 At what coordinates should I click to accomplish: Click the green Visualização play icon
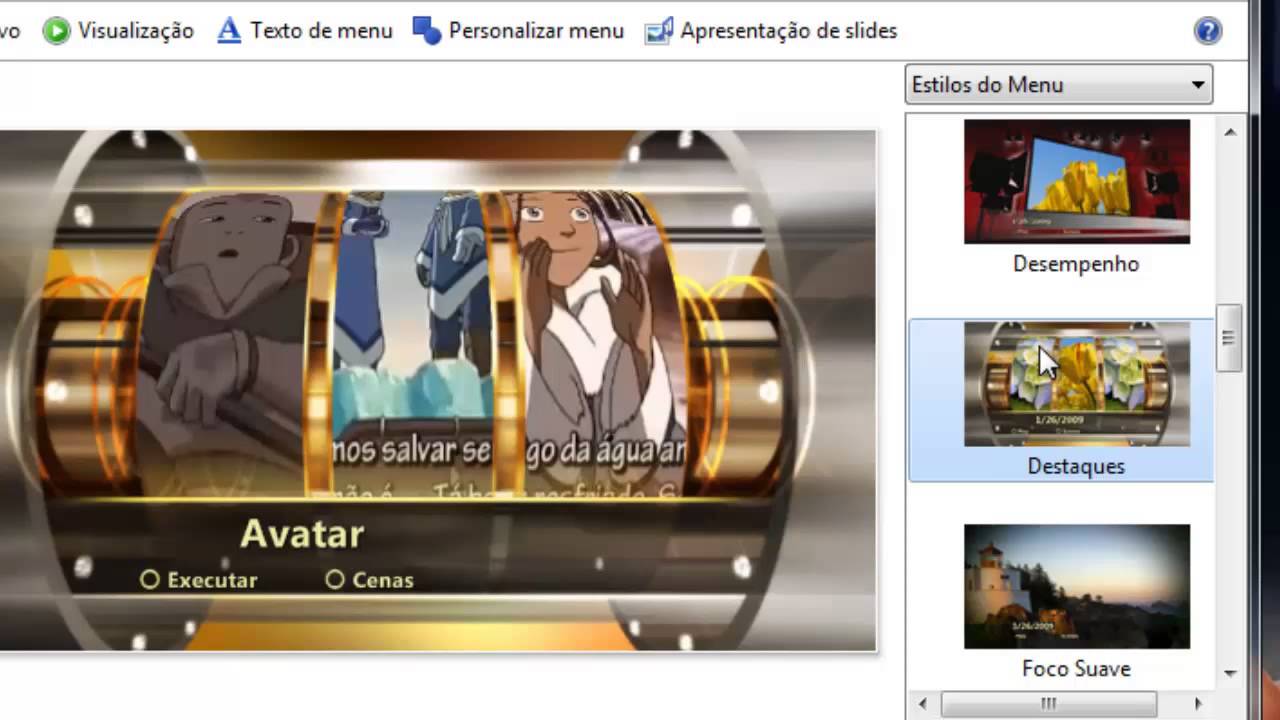pyautogui.click(x=57, y=31)
